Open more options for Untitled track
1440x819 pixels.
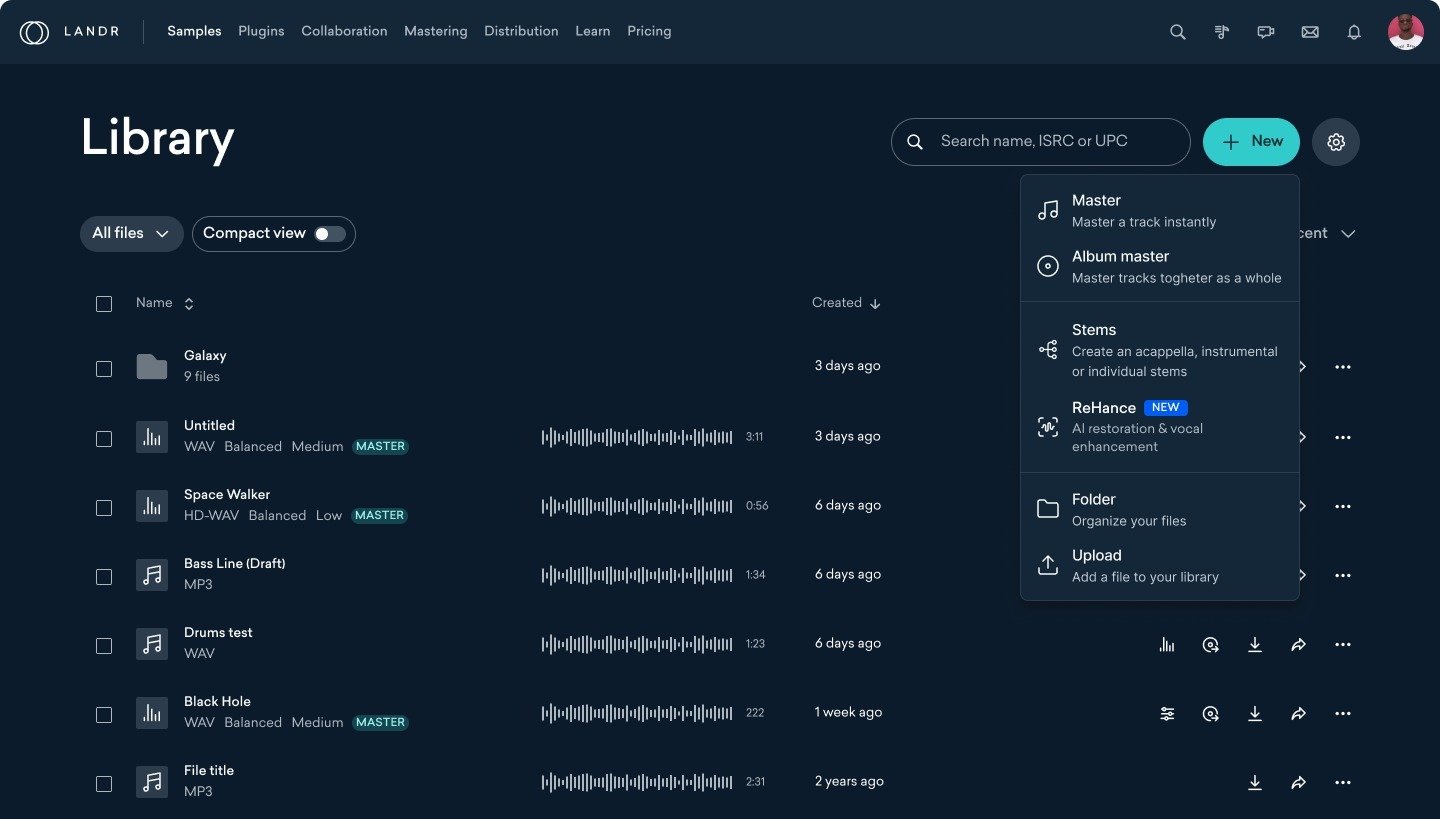tap(1343, 438)
